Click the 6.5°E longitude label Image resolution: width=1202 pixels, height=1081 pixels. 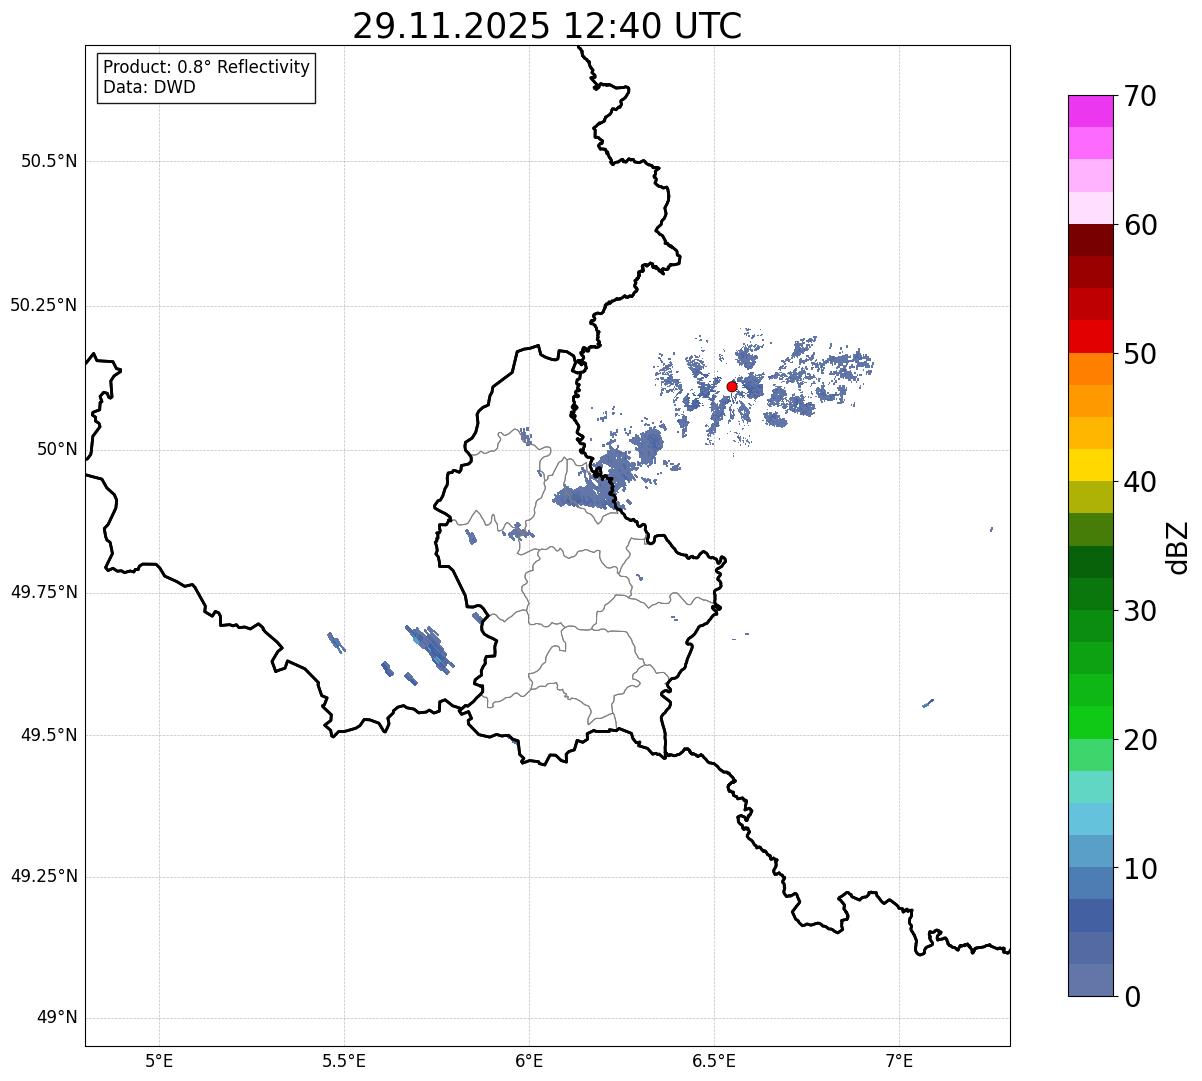point(714,1061)
